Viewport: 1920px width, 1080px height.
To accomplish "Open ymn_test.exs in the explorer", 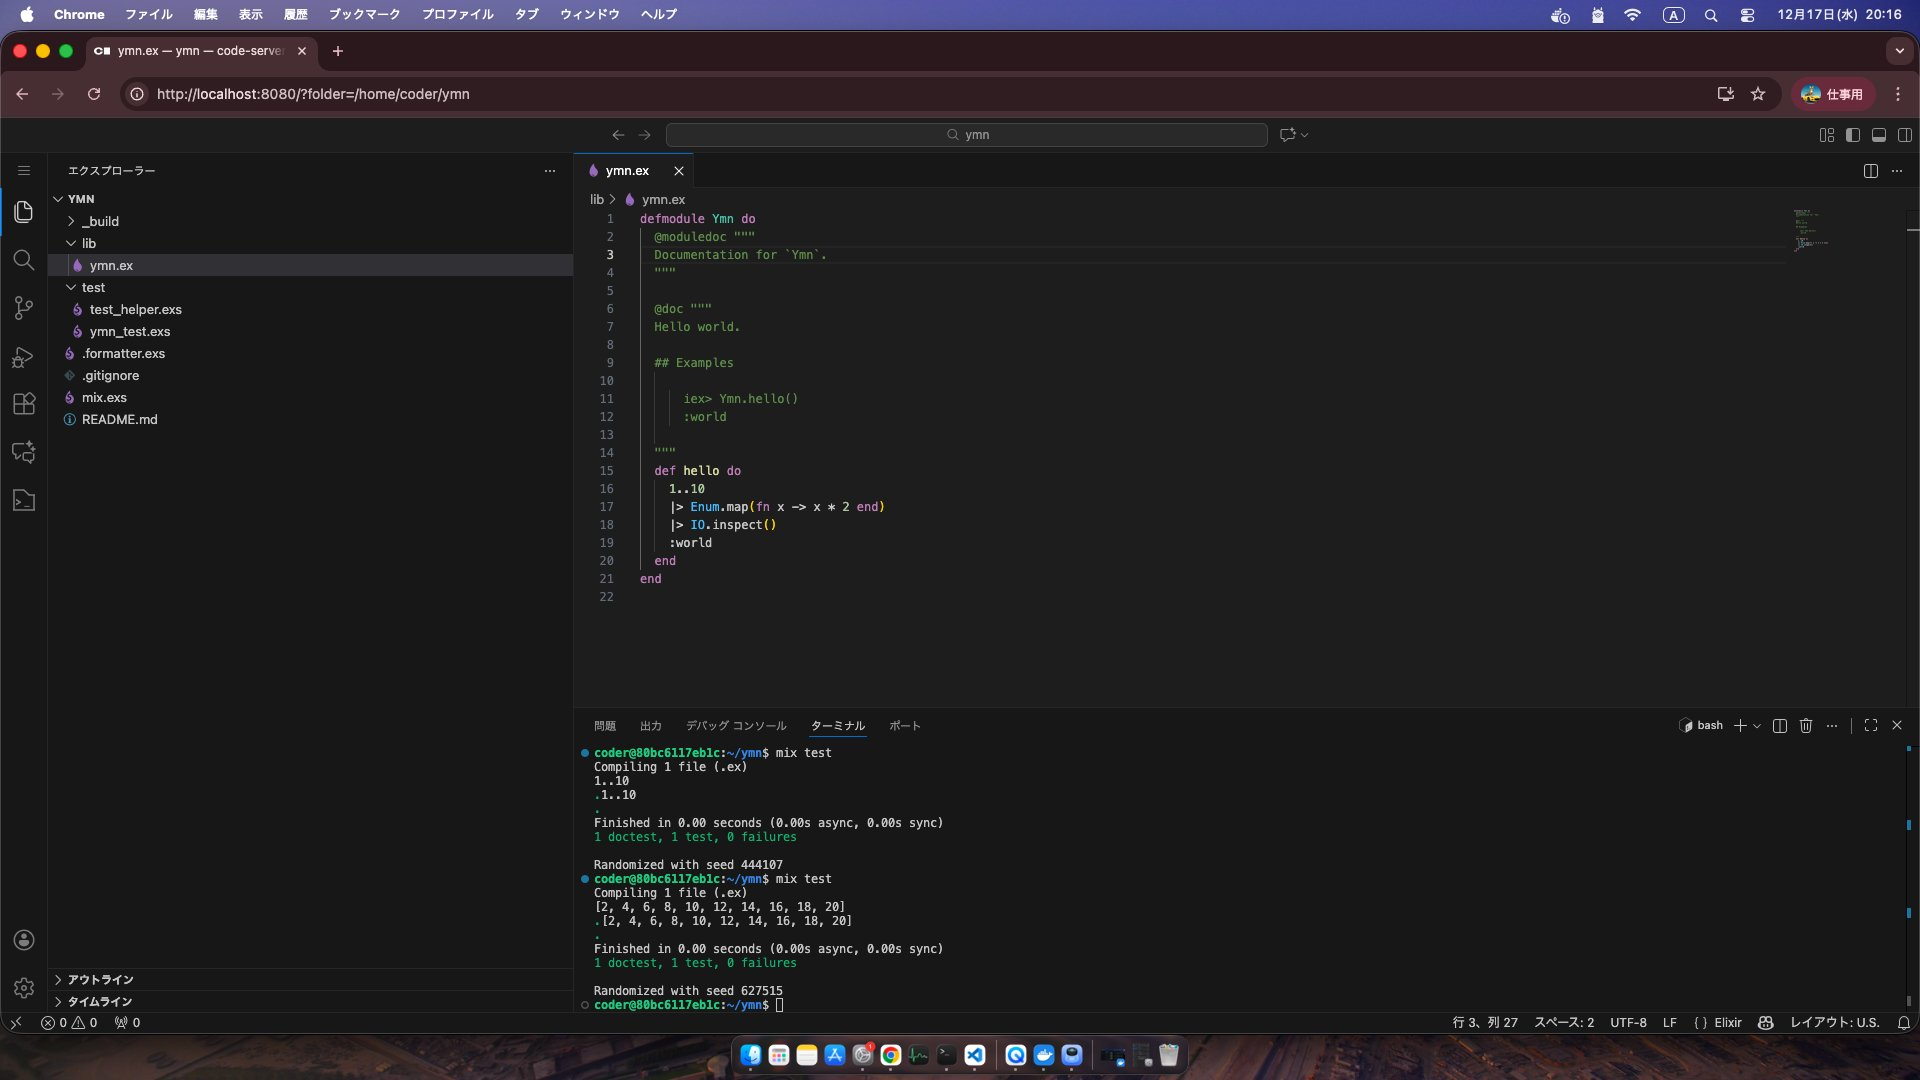I will [x=130, y=331].
